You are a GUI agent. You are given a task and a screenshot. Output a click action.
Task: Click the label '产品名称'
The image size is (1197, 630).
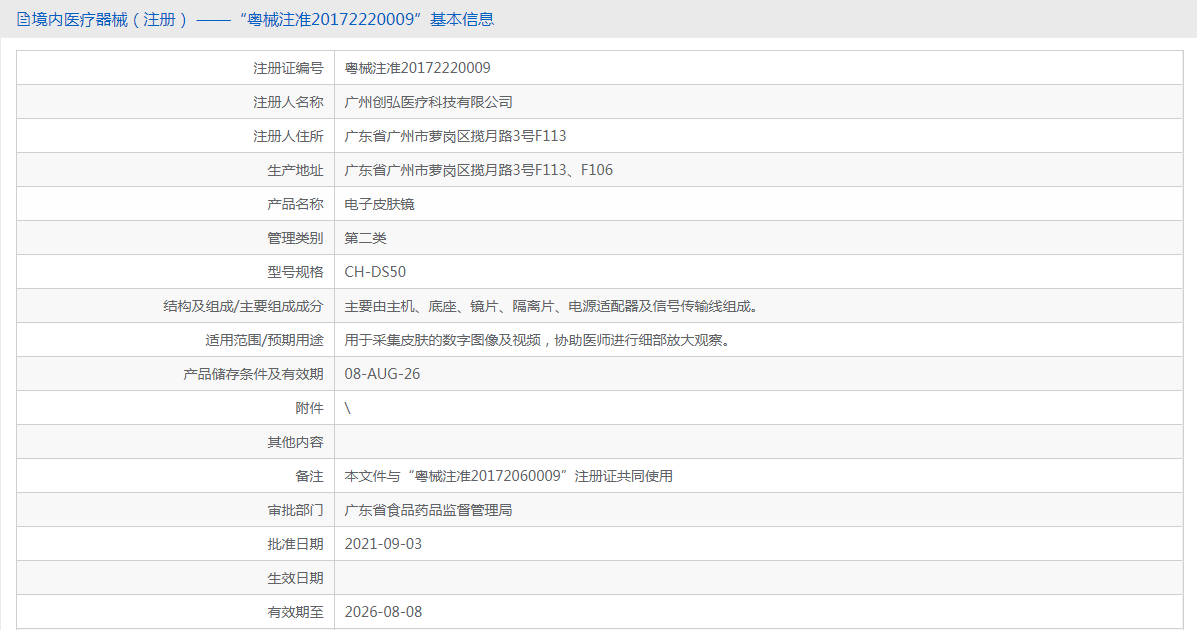295,204
